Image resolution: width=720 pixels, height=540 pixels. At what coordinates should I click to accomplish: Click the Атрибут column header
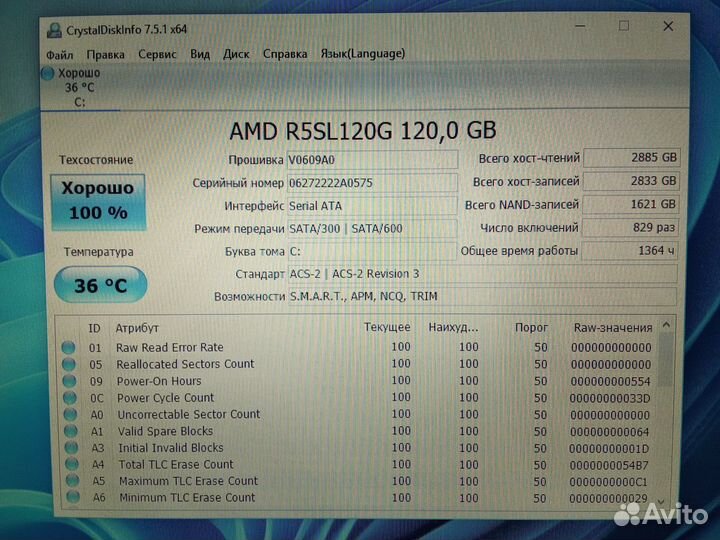pos(137,328)
